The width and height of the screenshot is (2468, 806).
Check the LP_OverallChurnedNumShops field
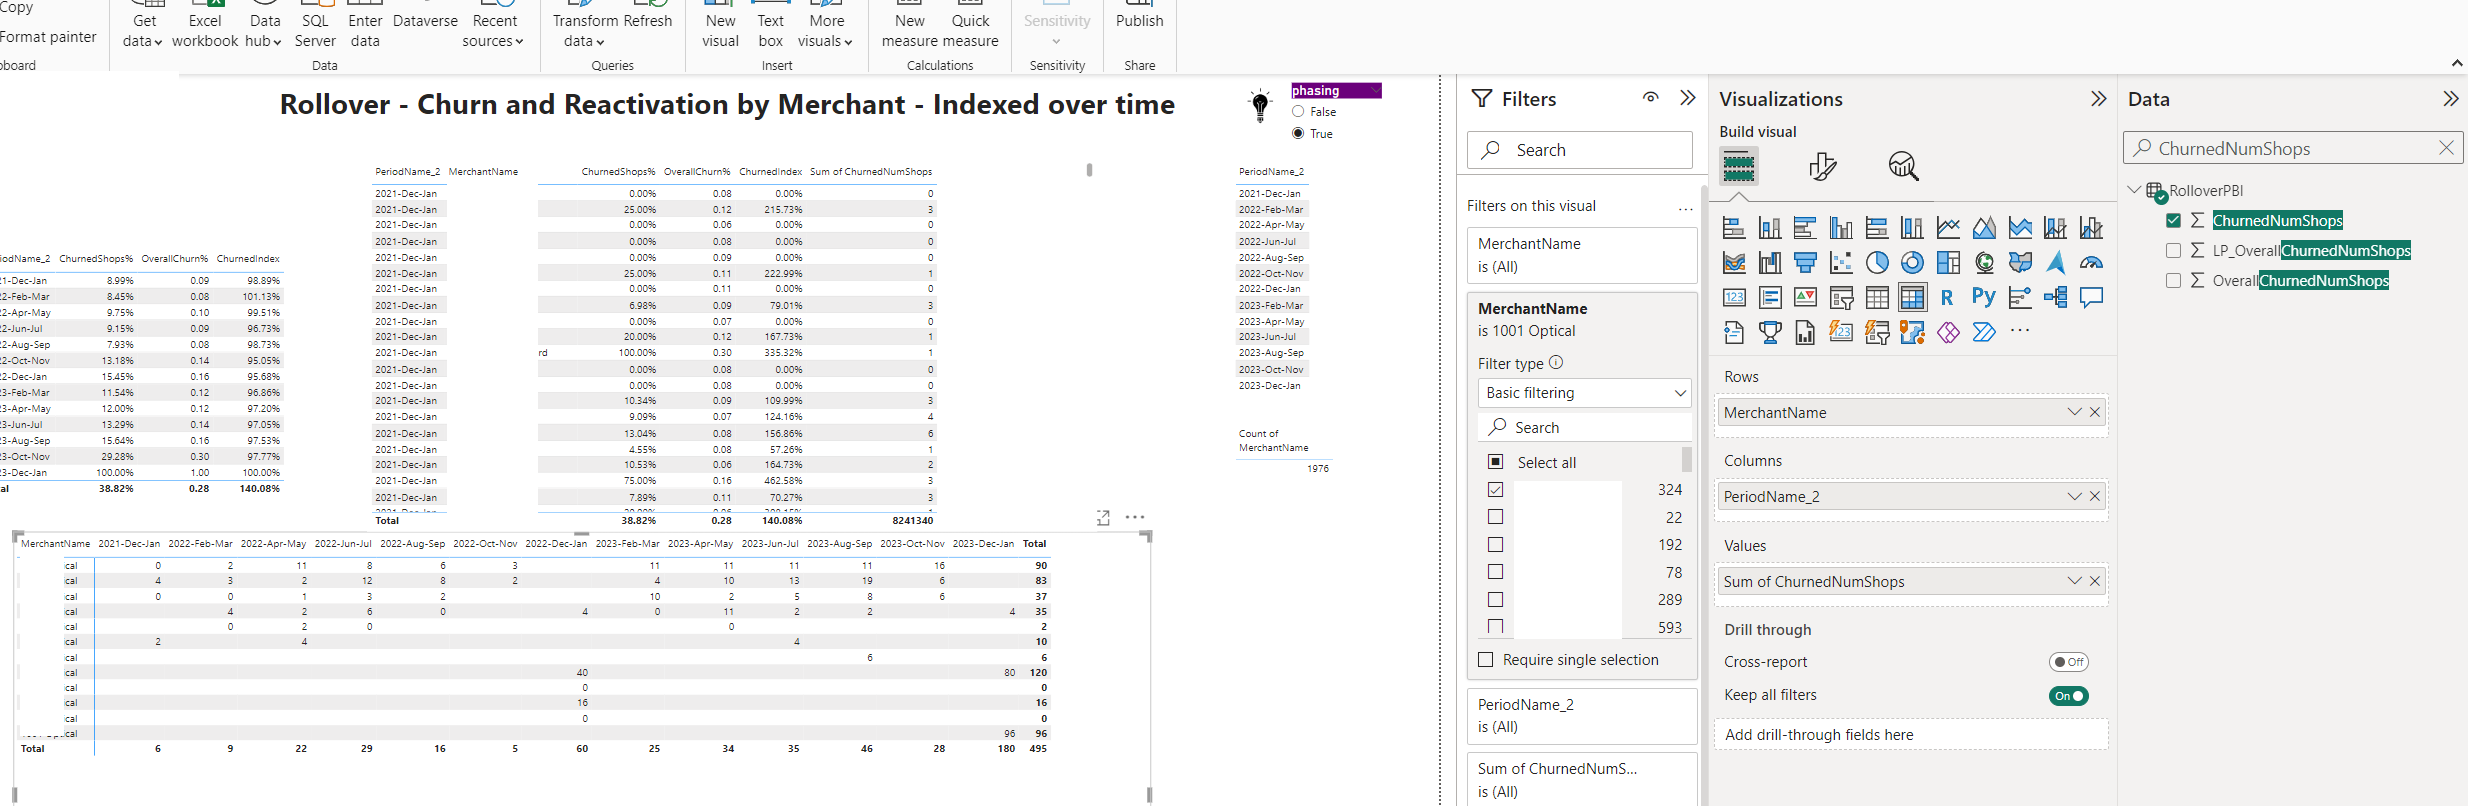click(x=2173, y=251)
